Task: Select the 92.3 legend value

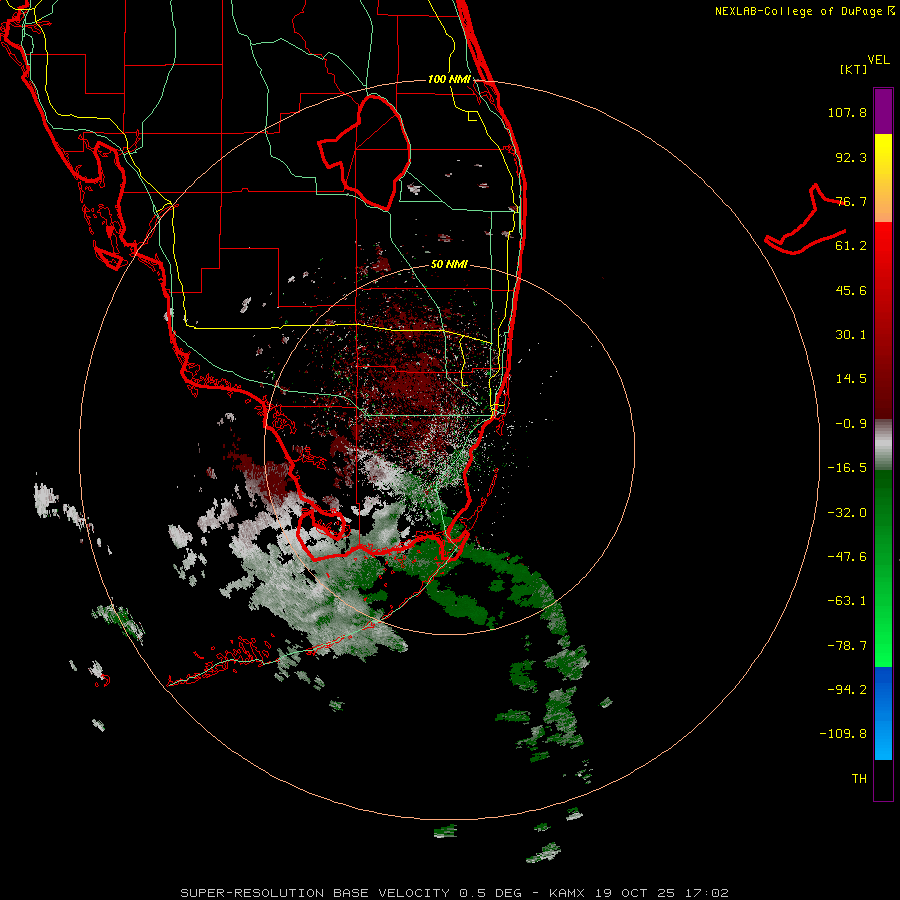Action: 851,157
